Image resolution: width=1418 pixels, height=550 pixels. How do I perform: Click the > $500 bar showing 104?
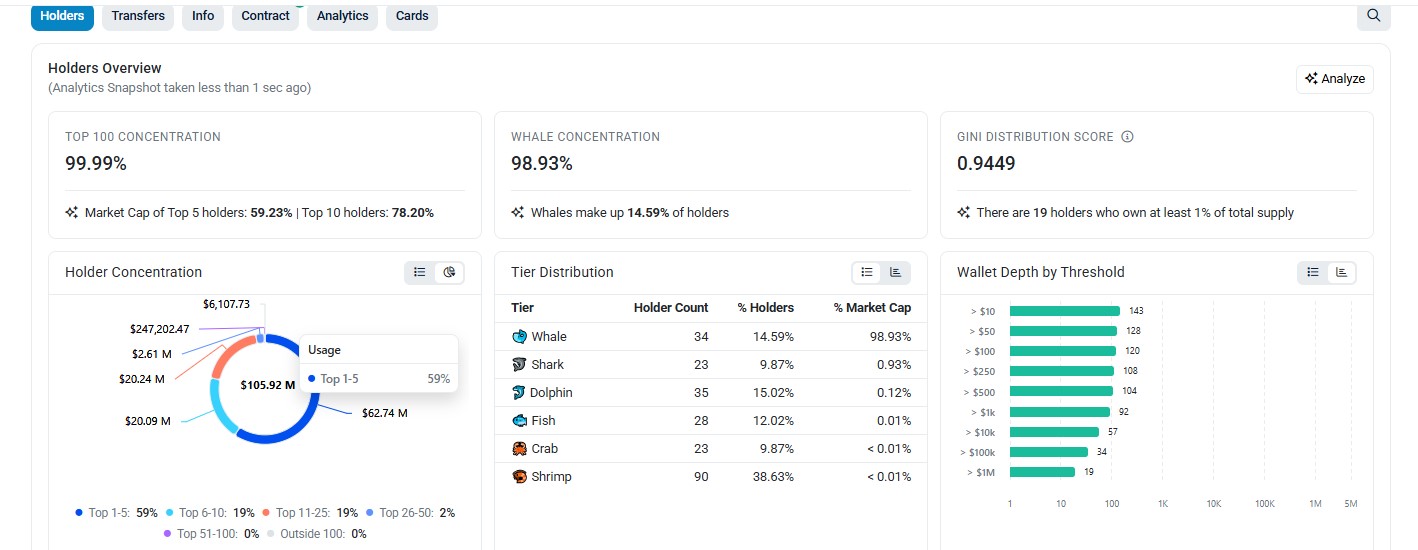coord(1061,391)
